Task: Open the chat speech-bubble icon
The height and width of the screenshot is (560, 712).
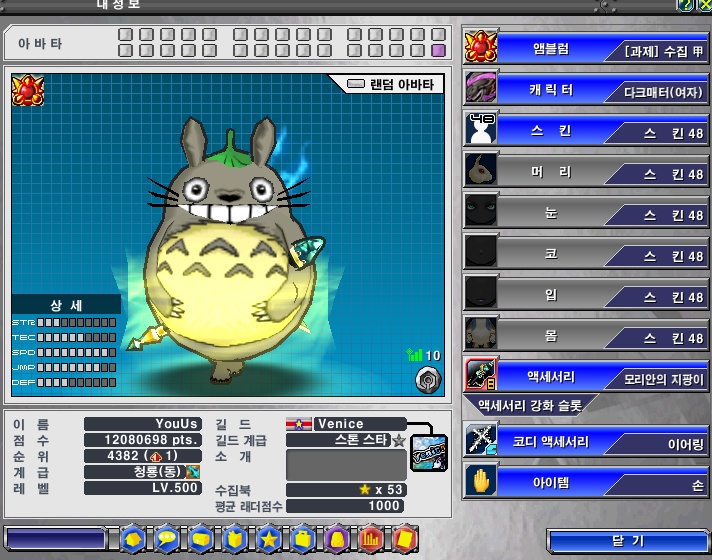Action: point(167,539)
